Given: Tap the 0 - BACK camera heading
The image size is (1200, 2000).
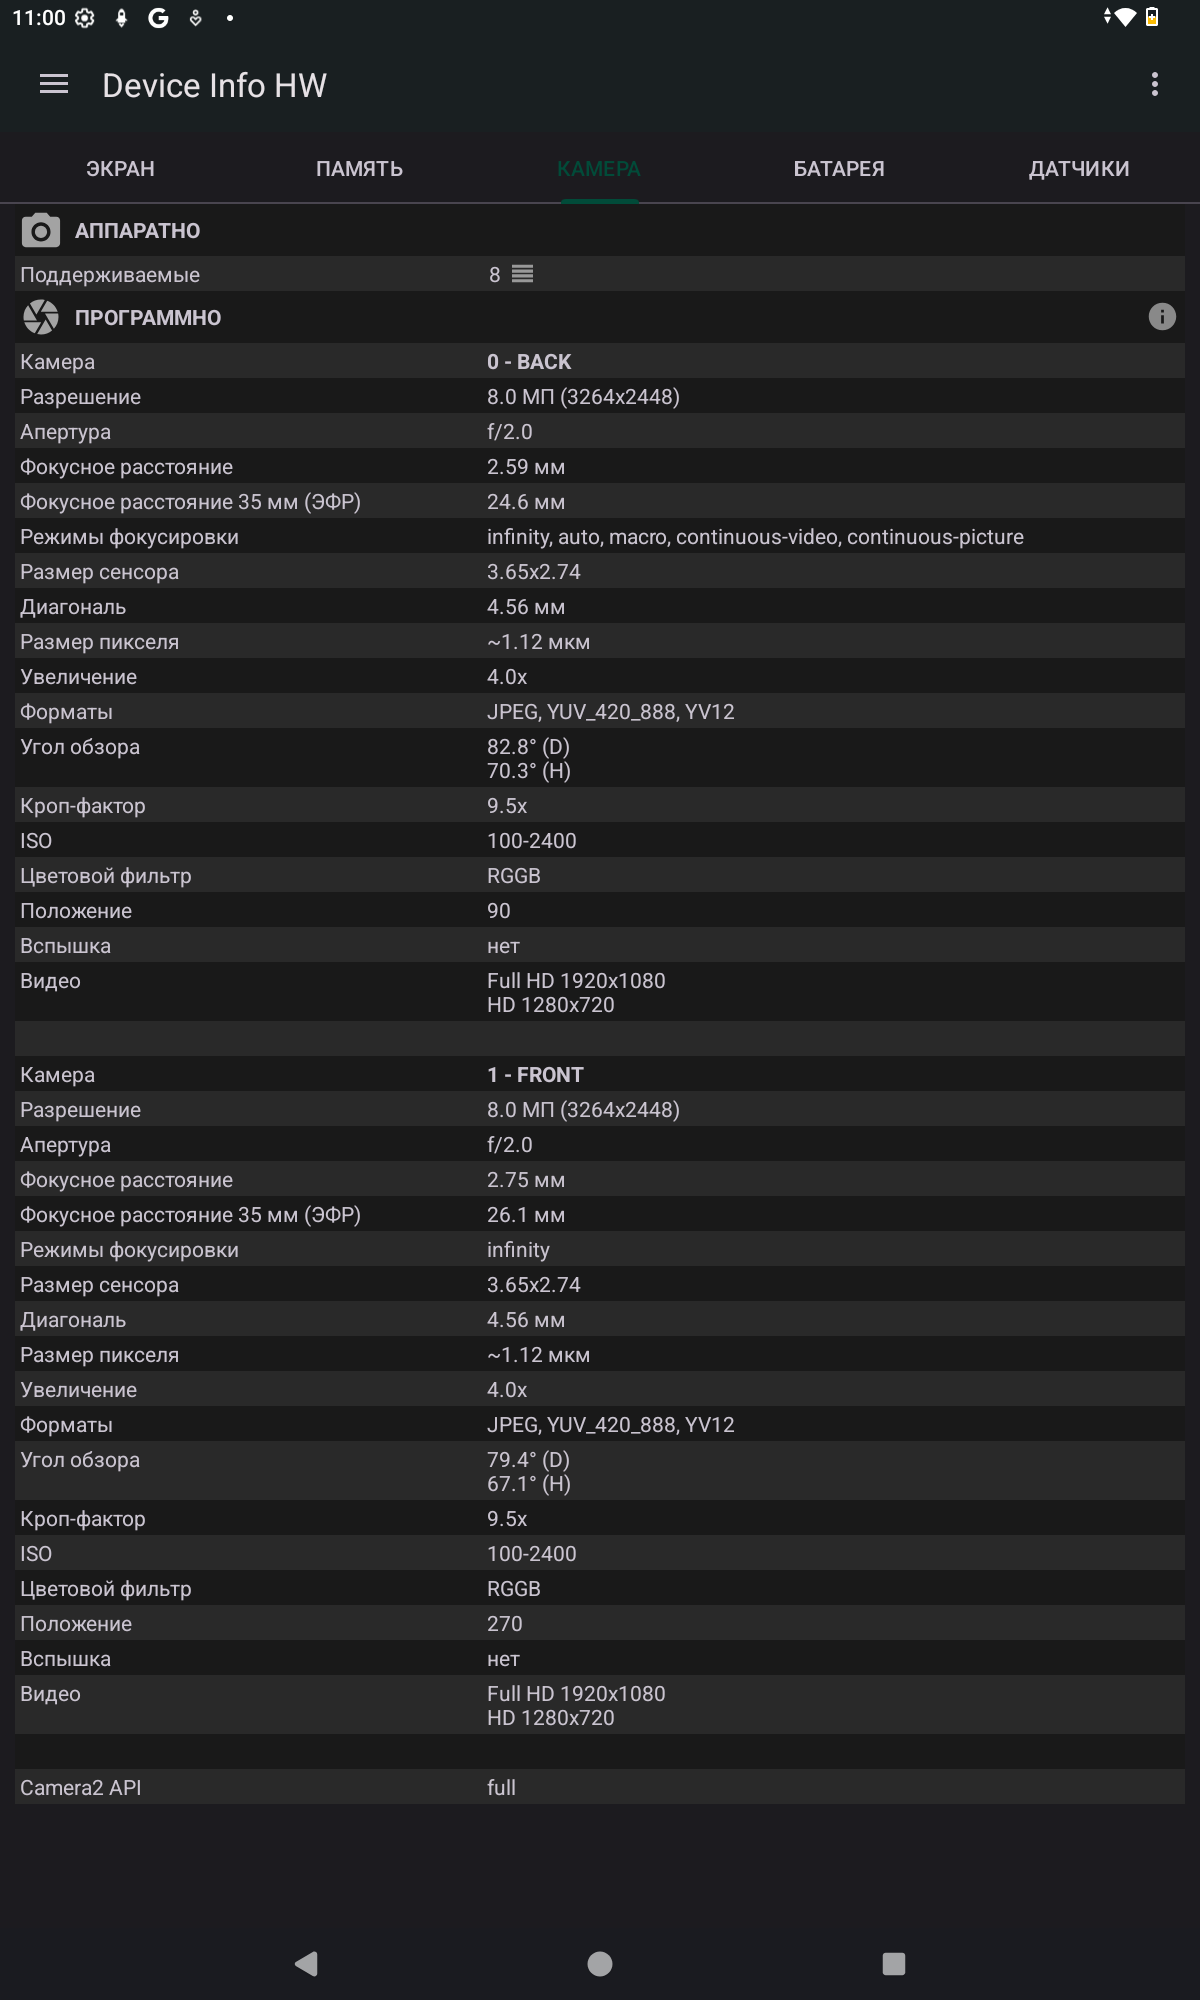Looking at the screenshot, I should (529, 362).
